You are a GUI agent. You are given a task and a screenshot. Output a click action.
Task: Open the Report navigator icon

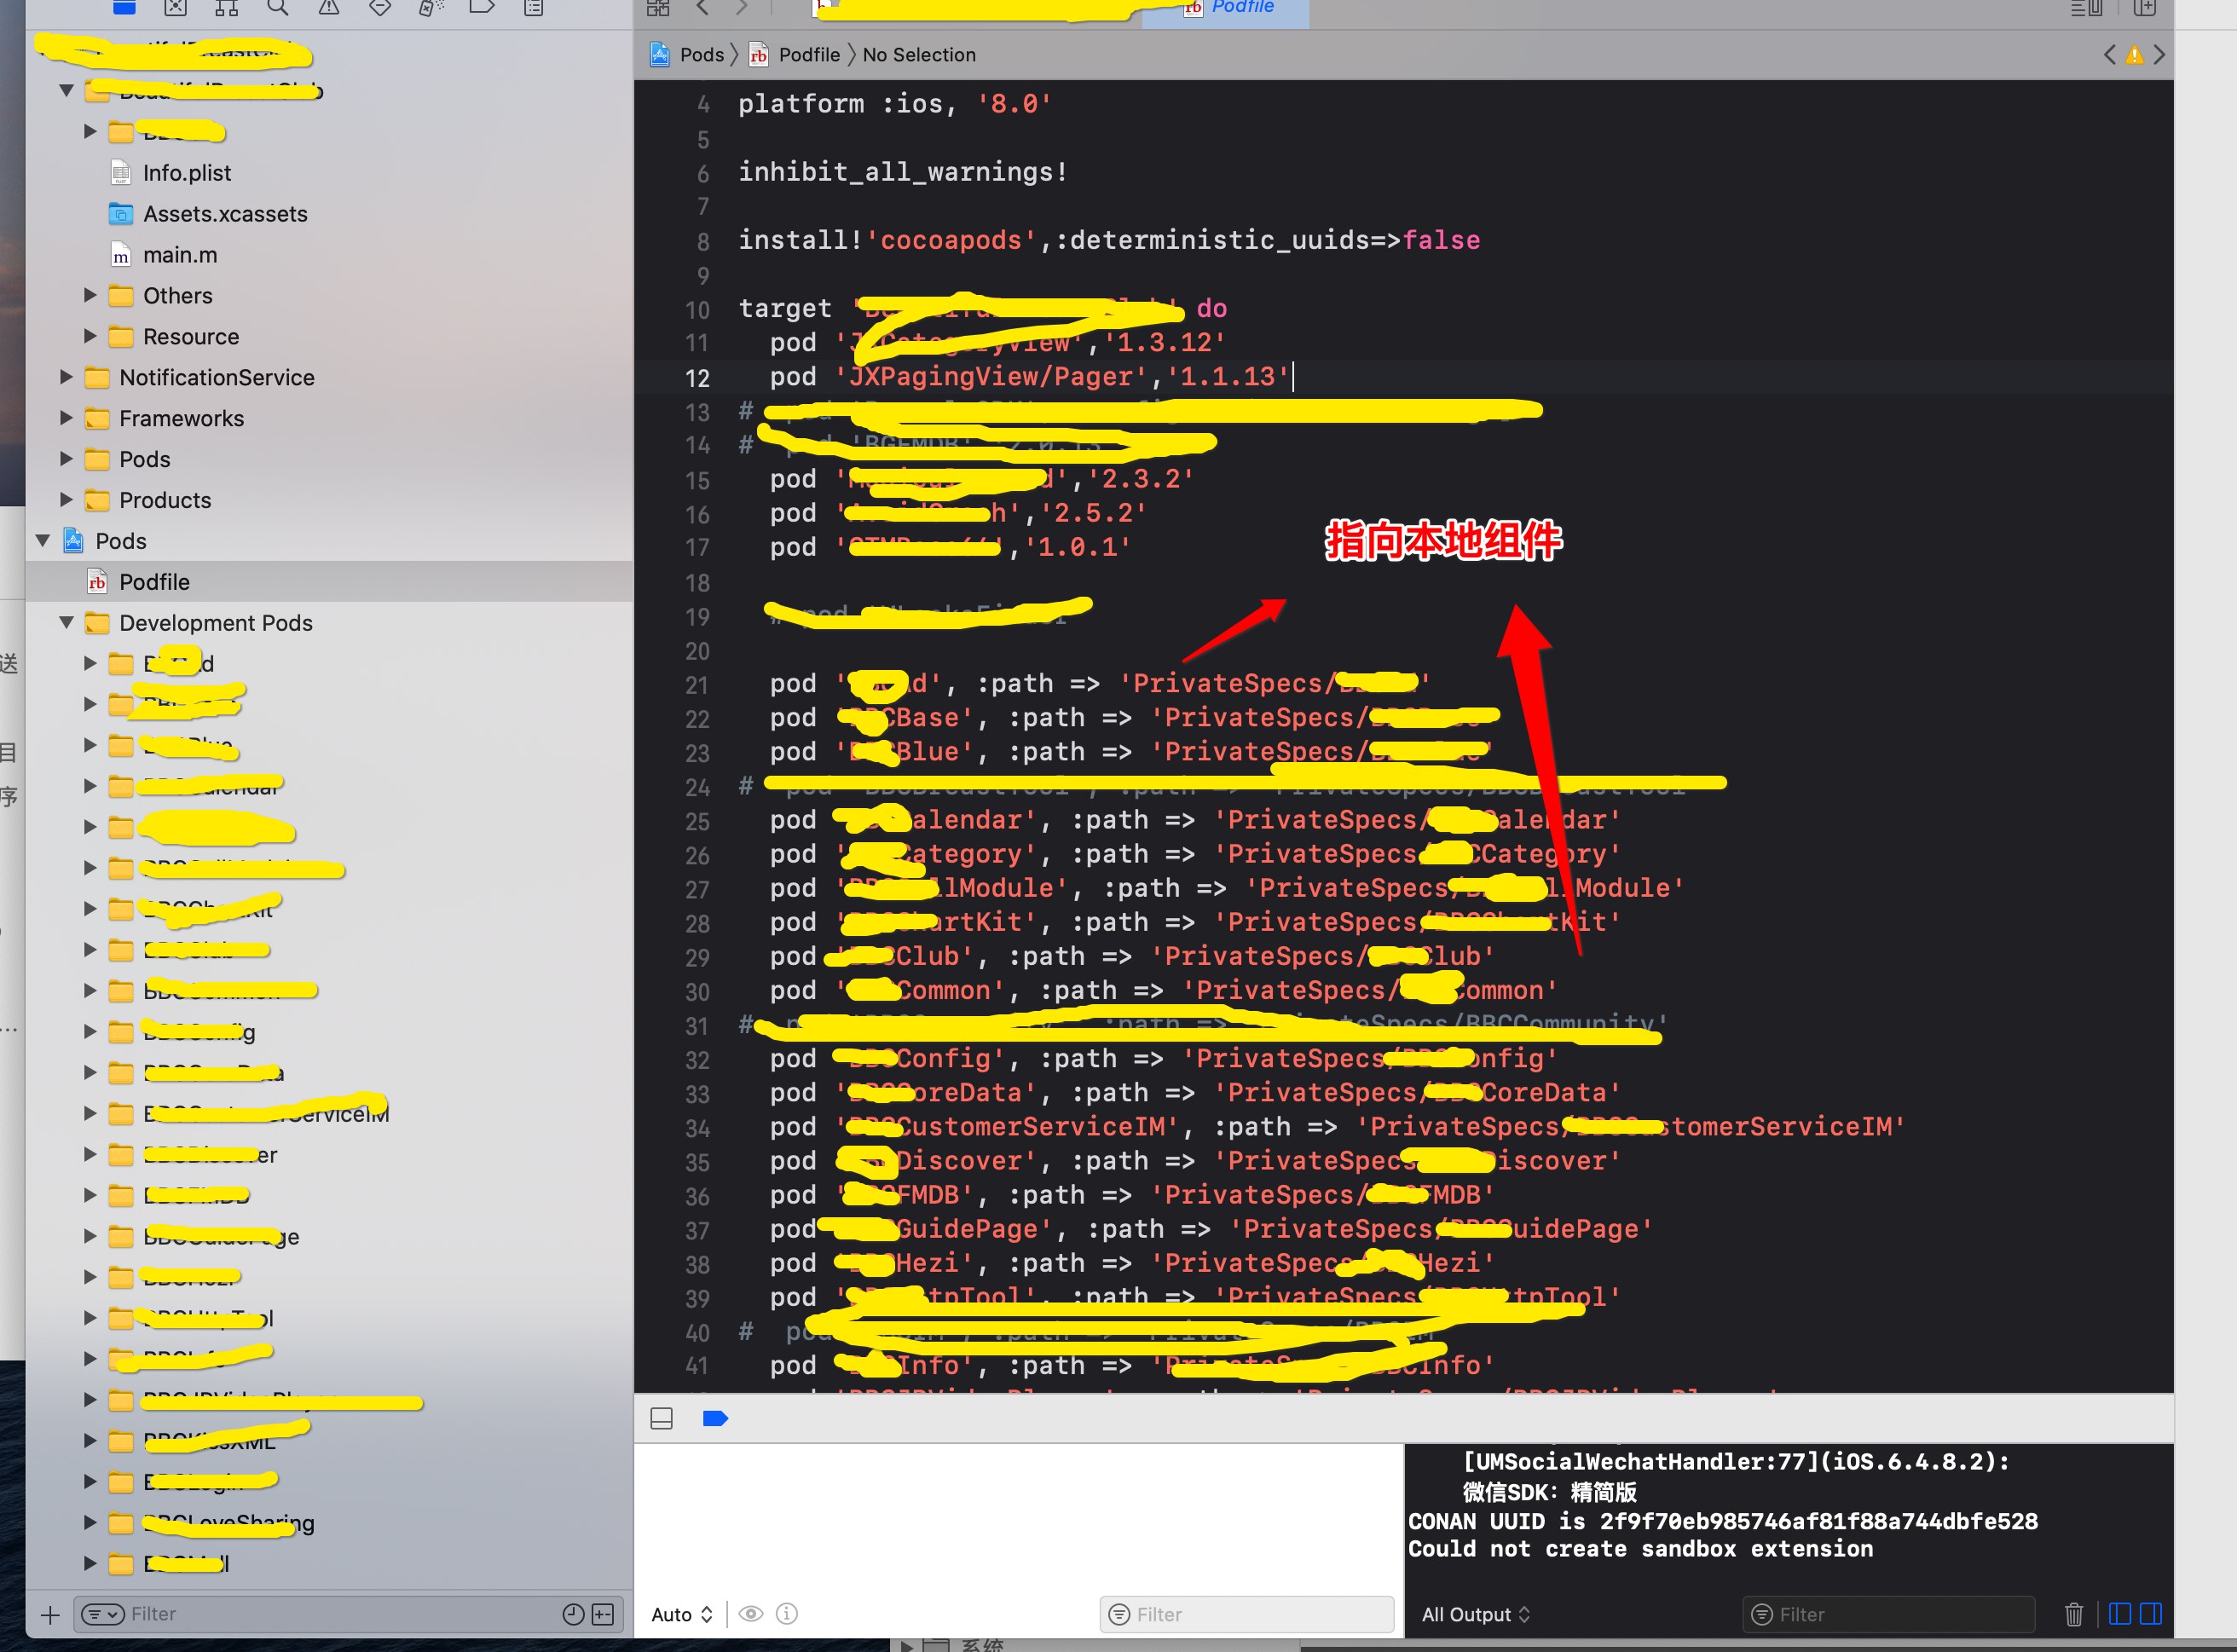point(534,8)
